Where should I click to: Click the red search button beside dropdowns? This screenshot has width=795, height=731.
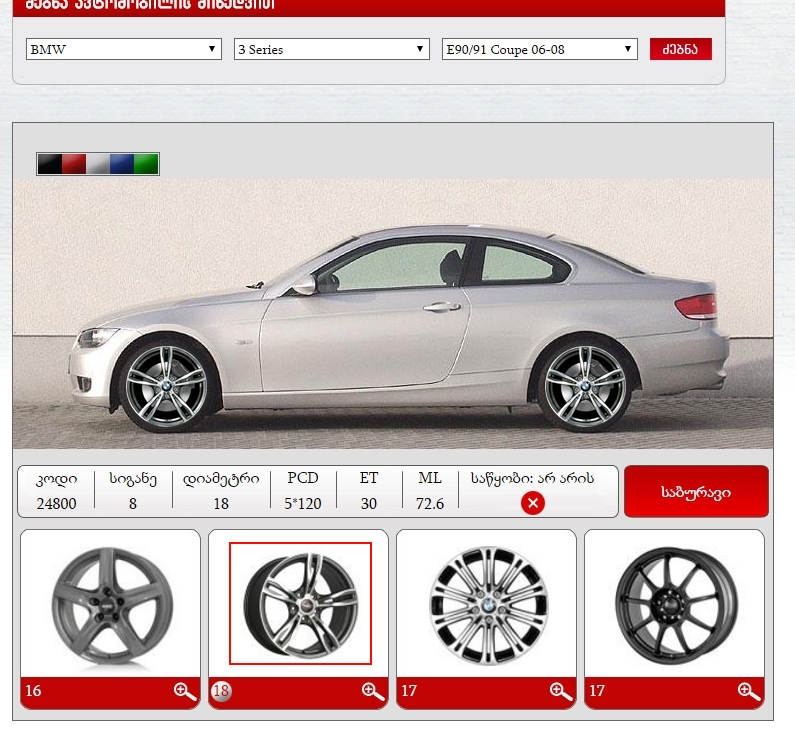[x=680, y=49]
